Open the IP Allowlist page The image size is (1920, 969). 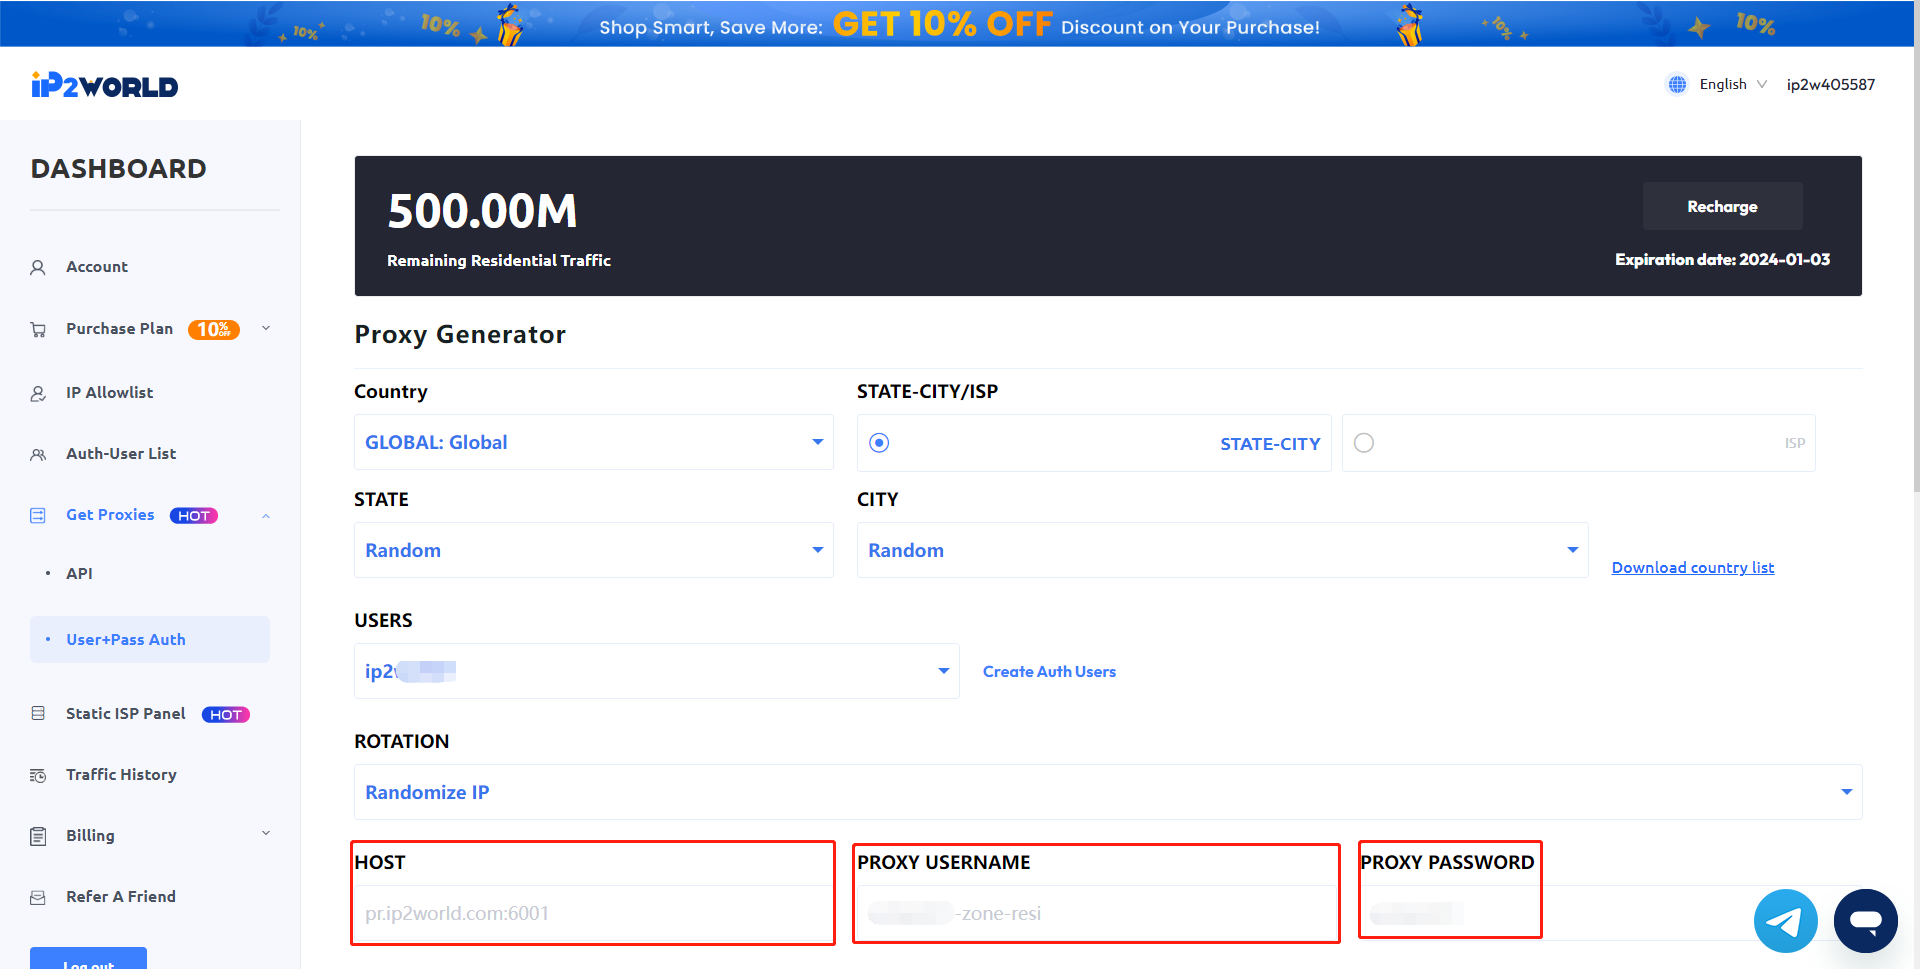tap(110, 393)
